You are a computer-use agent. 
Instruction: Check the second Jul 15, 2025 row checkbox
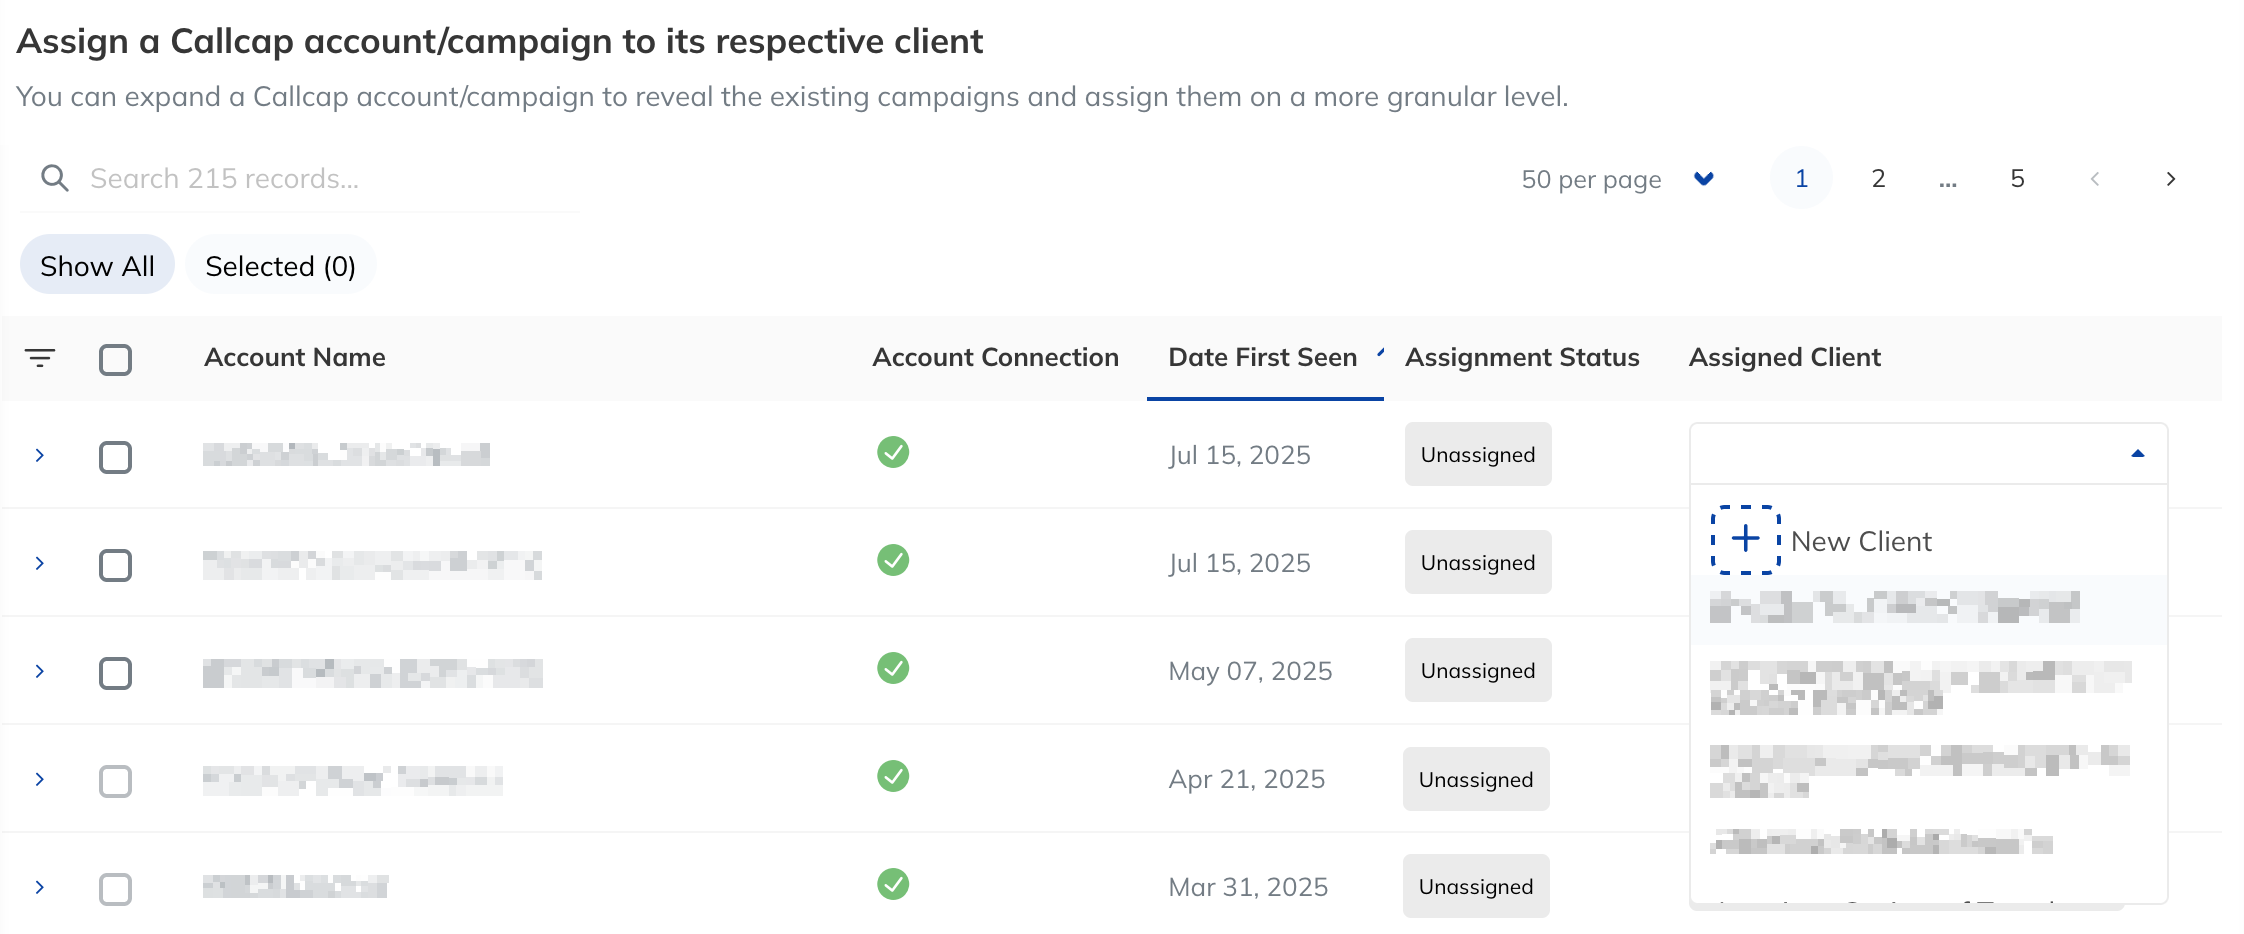[x=116, y=565]
